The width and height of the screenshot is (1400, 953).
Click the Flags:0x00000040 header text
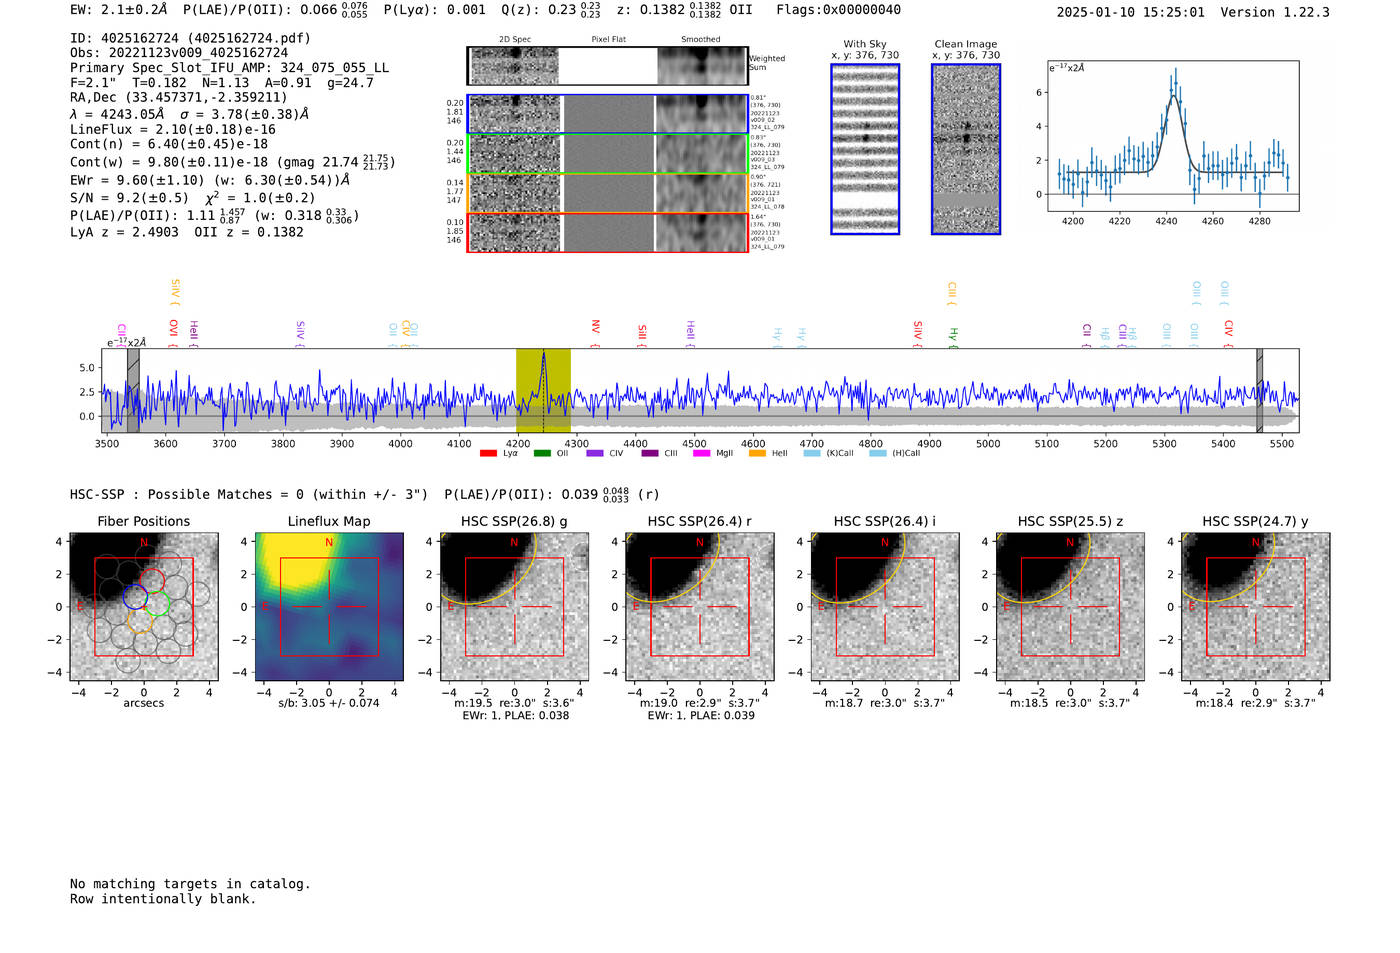[x=838, y=10]
